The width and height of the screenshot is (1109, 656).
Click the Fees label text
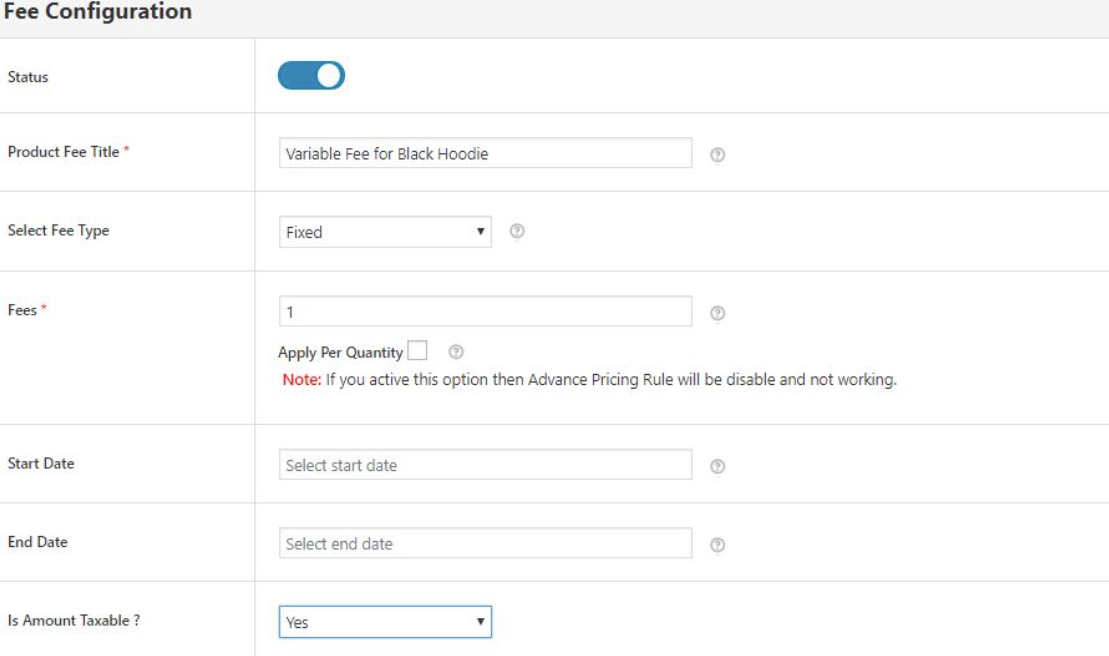click(22, 310)
